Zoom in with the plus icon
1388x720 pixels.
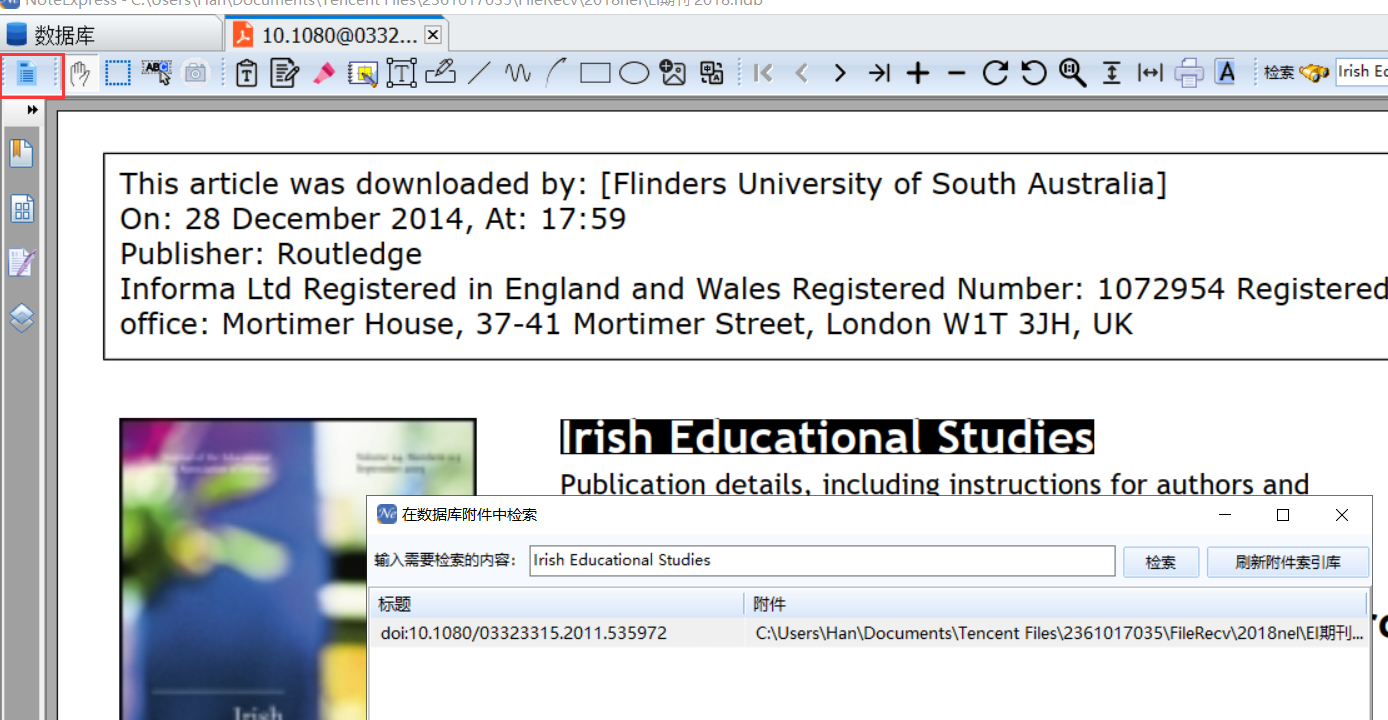918,73
